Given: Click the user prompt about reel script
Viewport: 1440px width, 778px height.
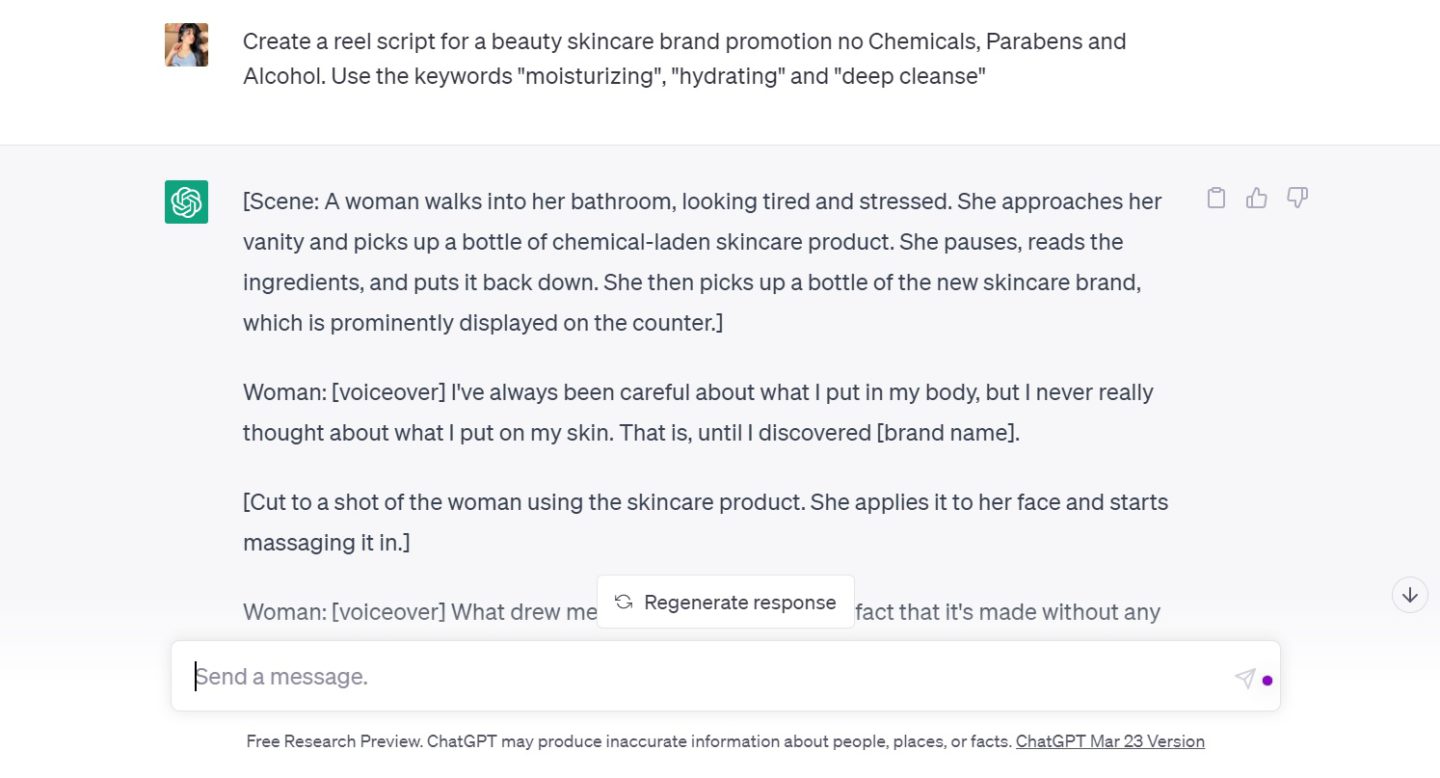Looking at the screenshot, I should click(684, 58).
